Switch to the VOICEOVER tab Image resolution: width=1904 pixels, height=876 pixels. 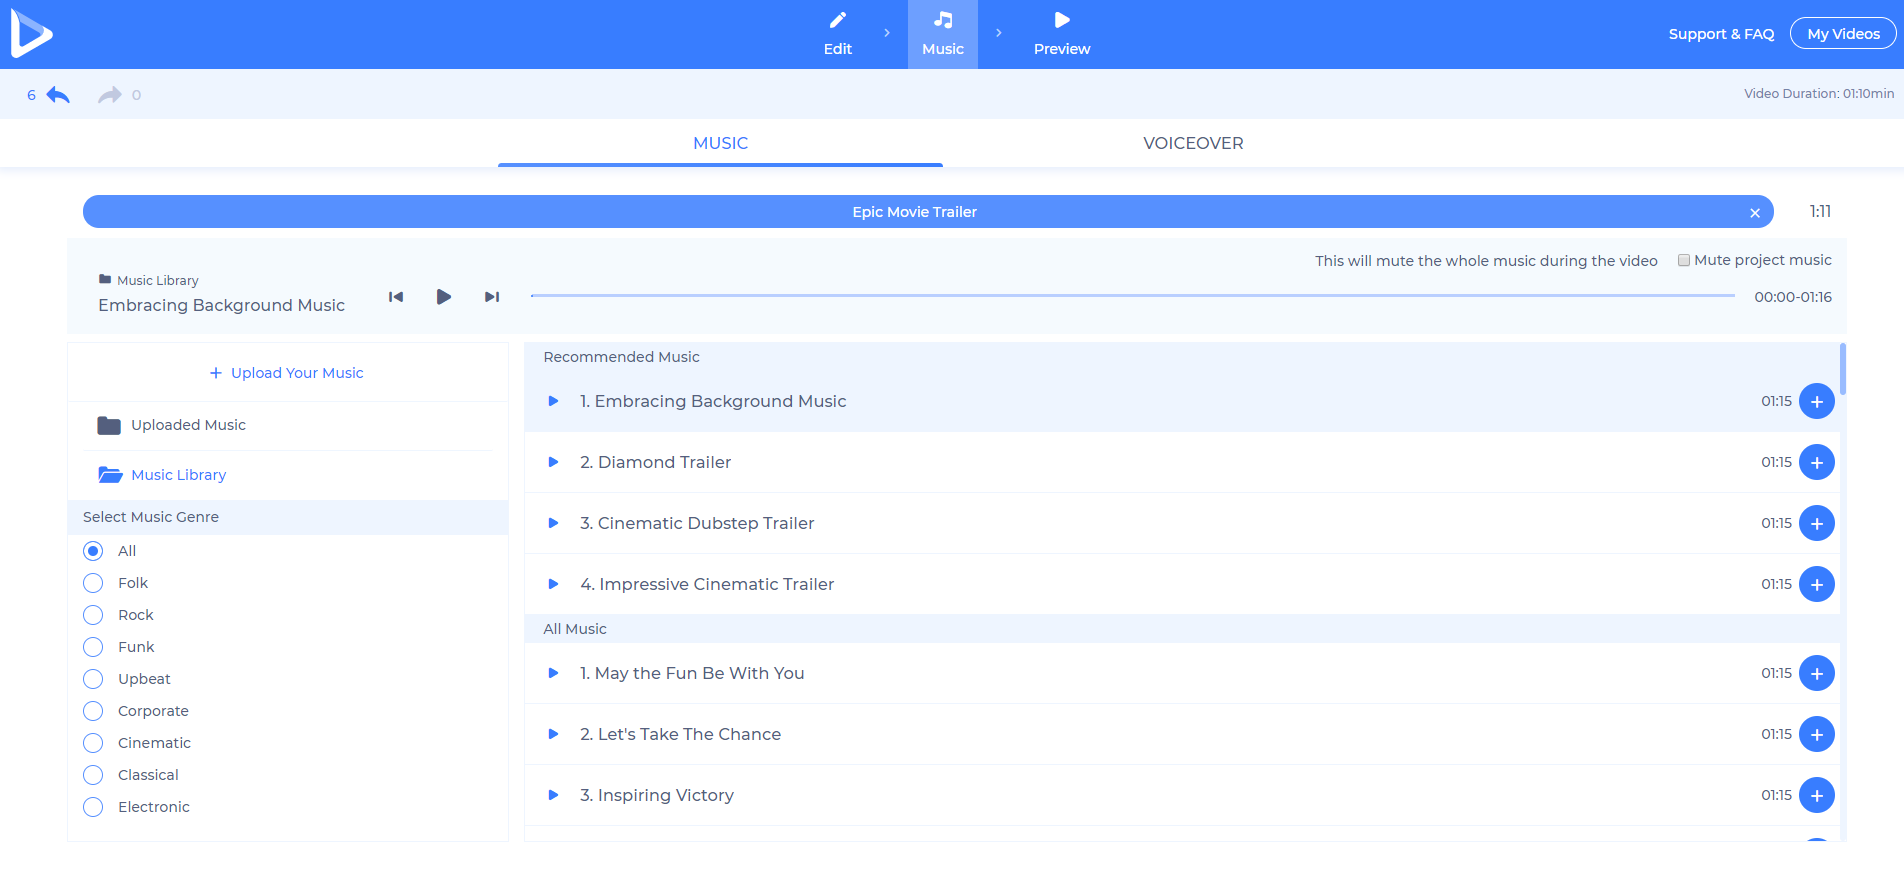[x=1193, y=143]
